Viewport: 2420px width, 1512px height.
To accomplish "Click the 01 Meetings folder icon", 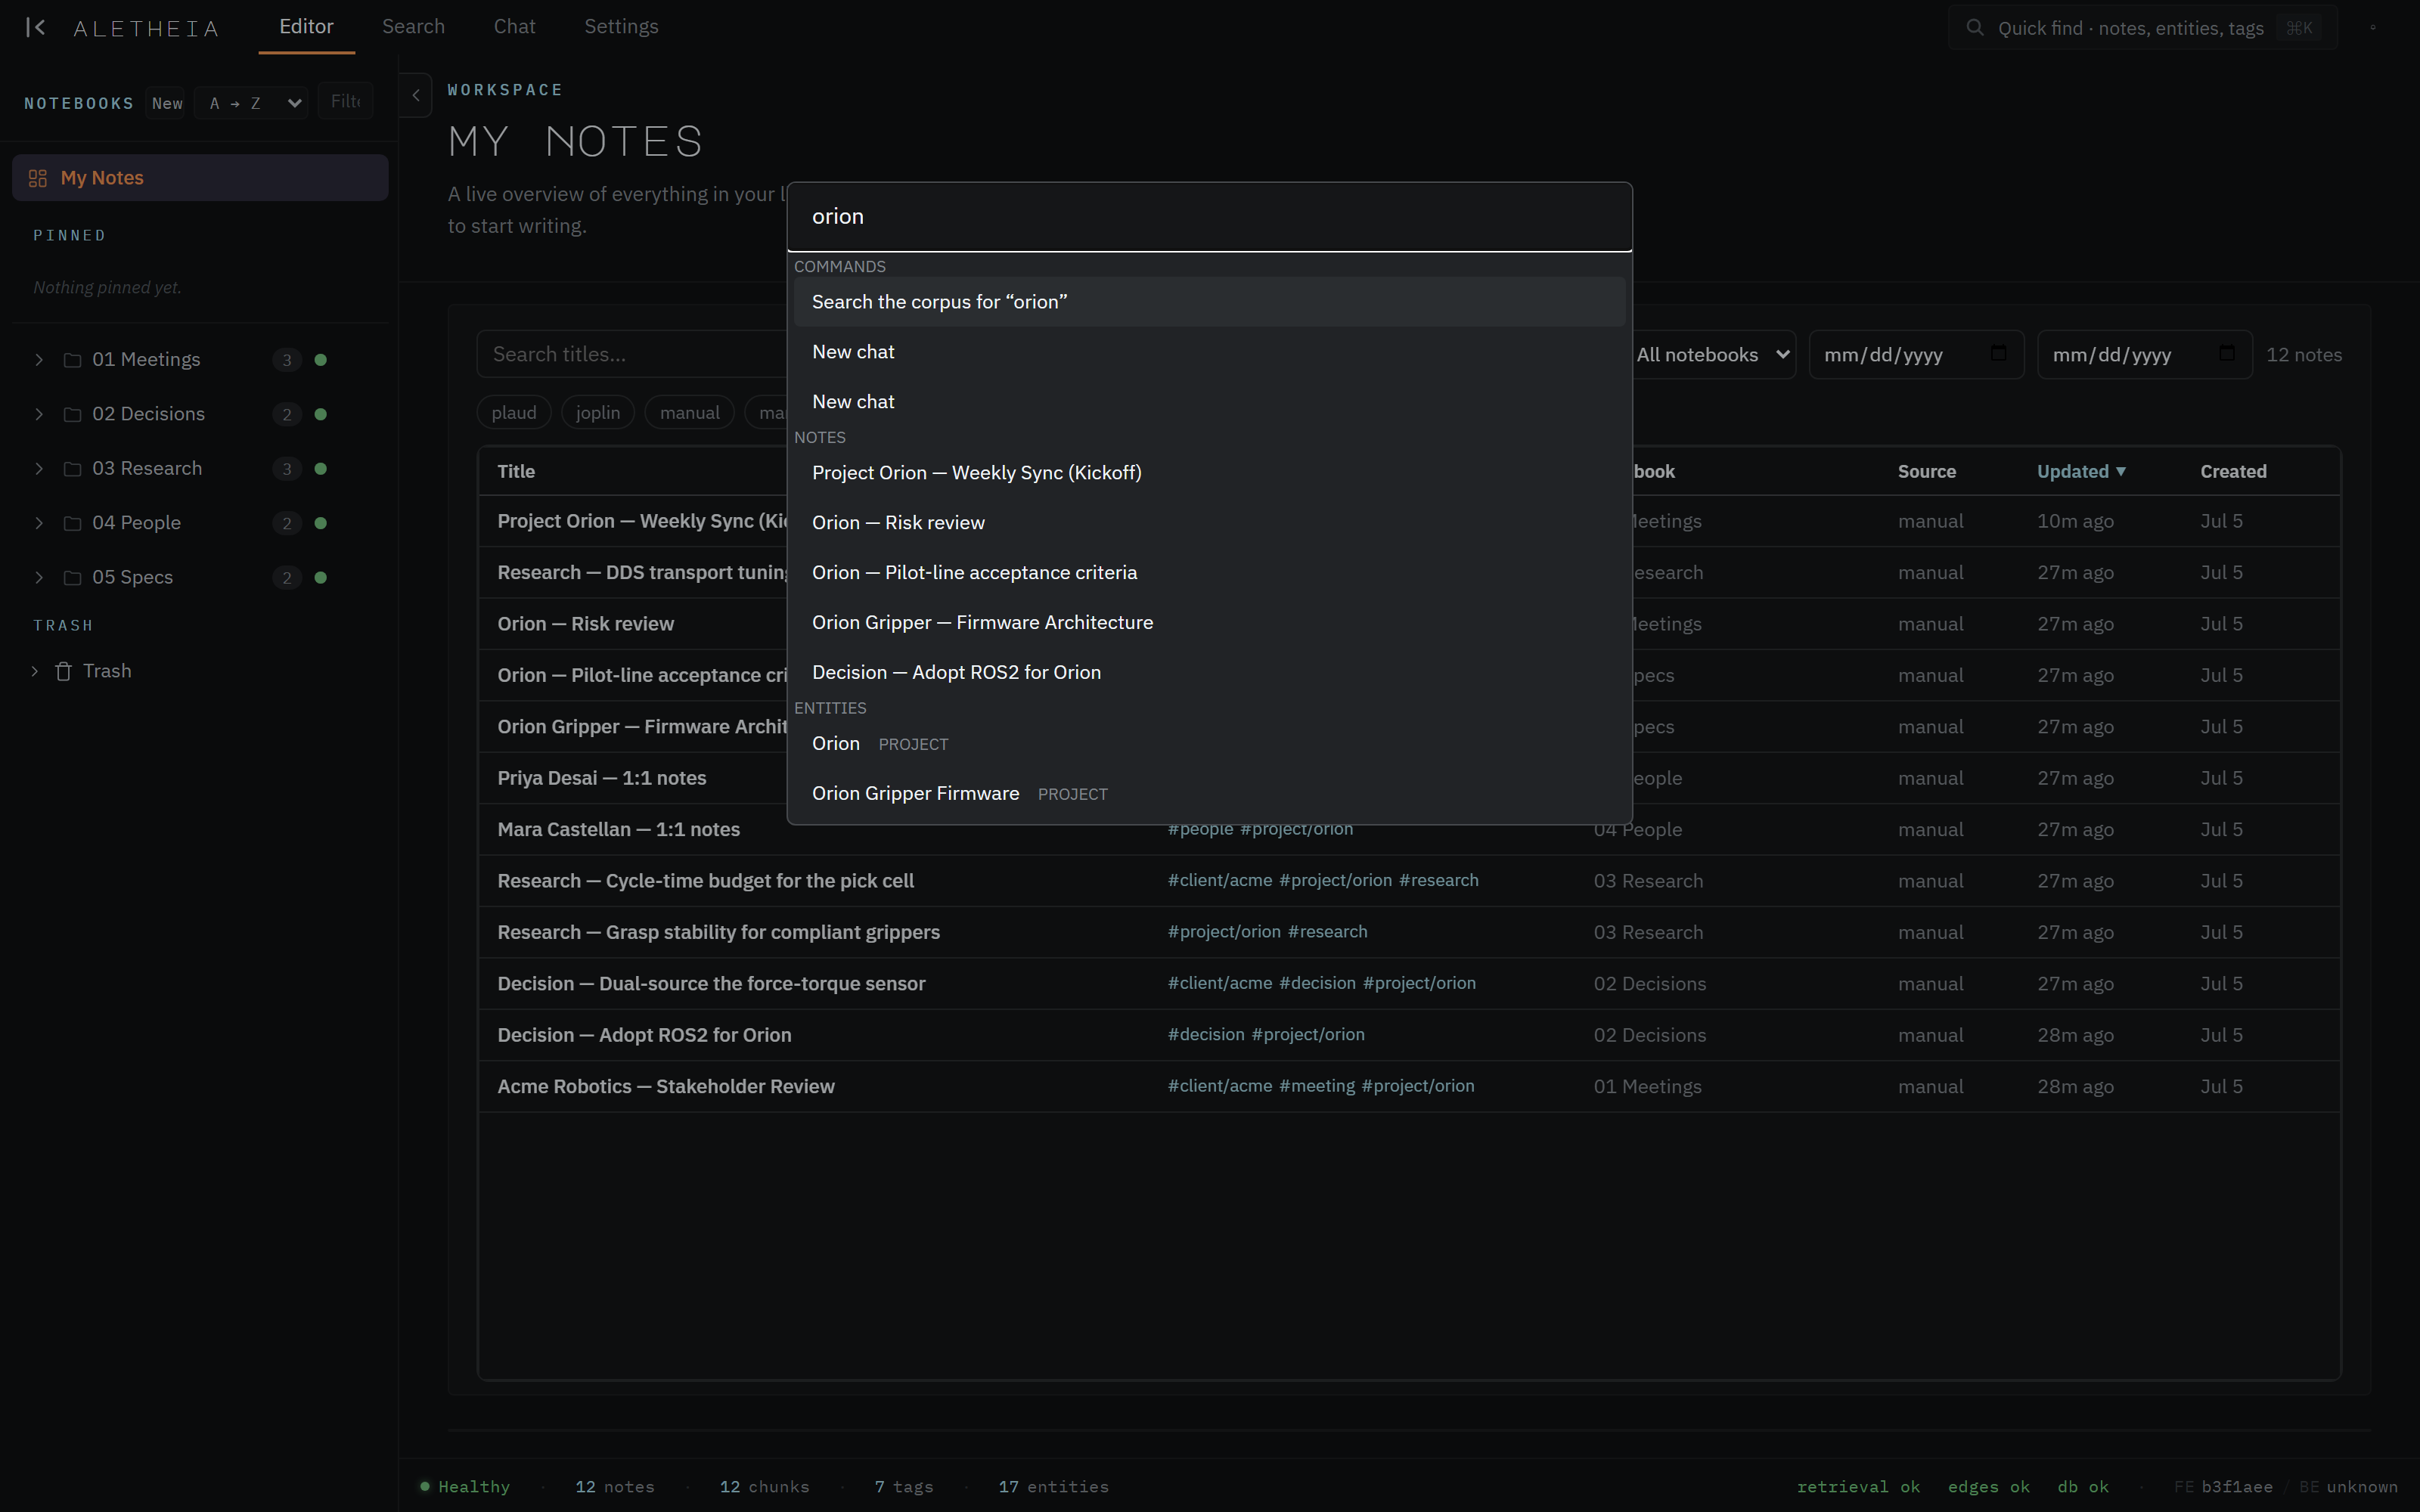I will (72, 360).
